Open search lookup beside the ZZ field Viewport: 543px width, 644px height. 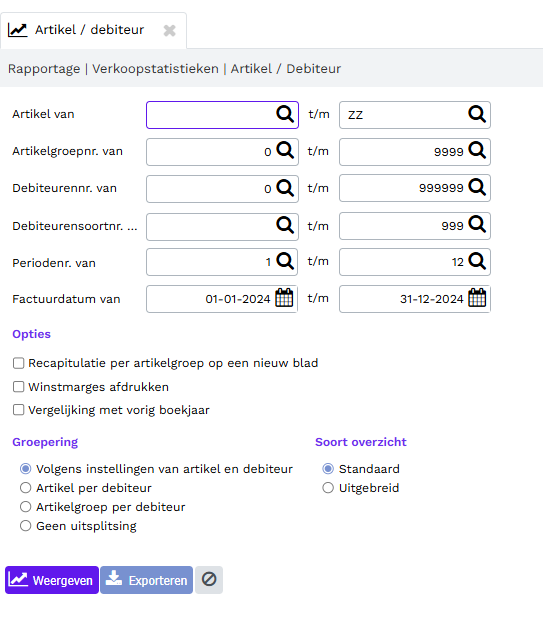pos(477,114)
